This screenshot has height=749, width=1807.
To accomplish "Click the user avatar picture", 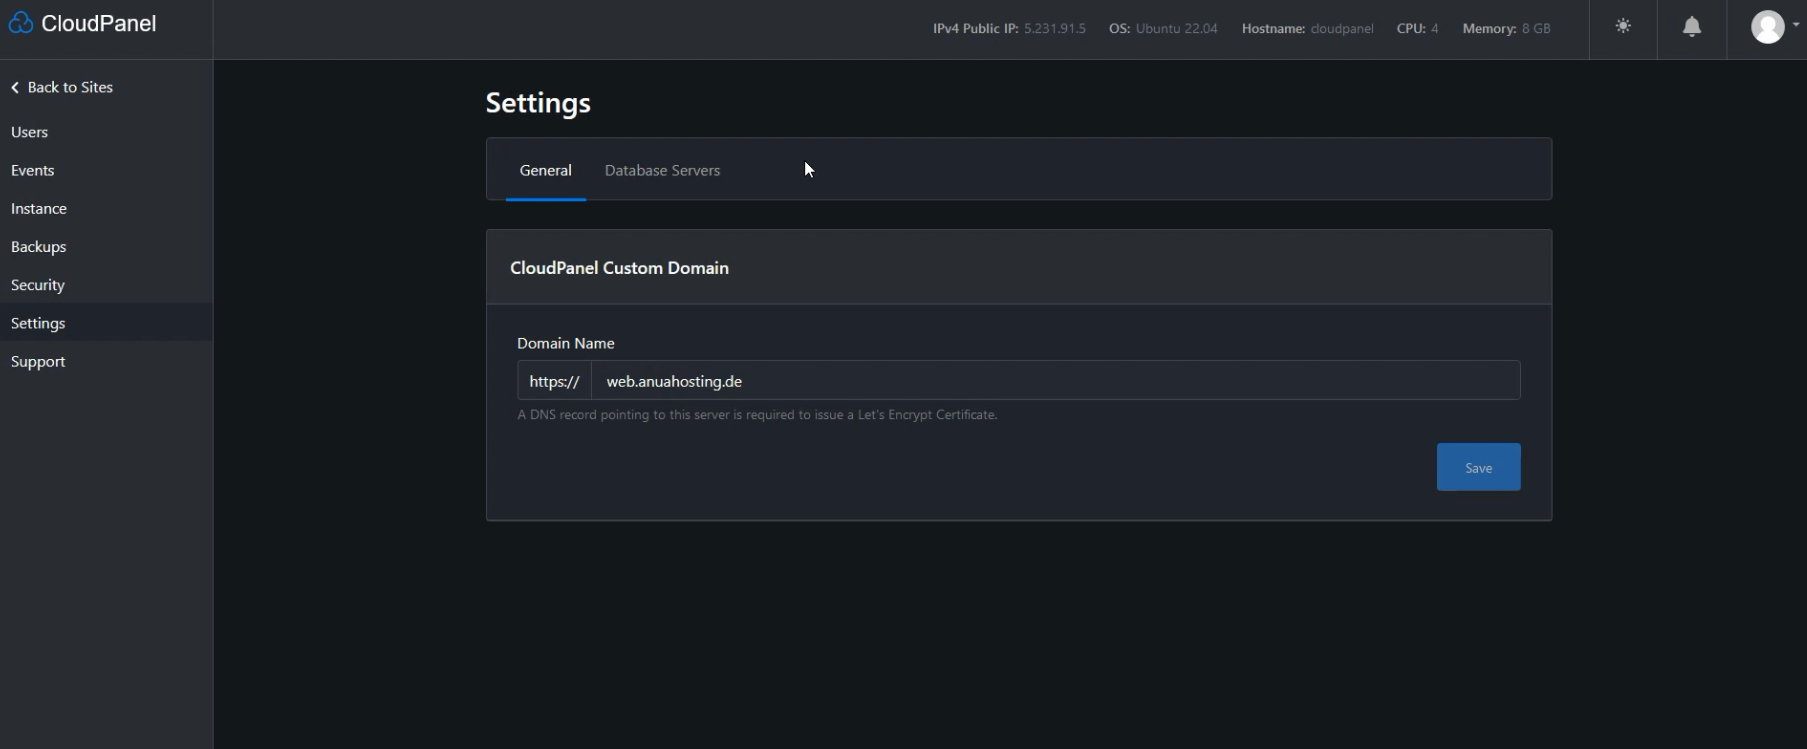I will tap(1767, 27).
